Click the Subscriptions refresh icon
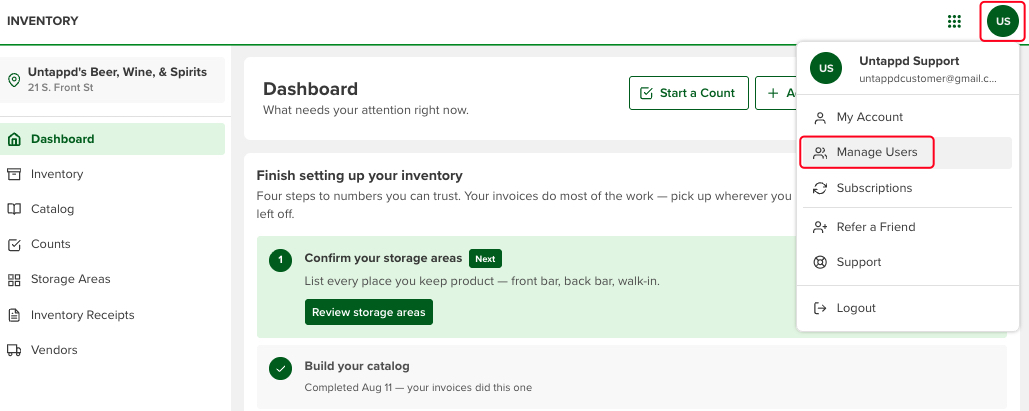 820,188
